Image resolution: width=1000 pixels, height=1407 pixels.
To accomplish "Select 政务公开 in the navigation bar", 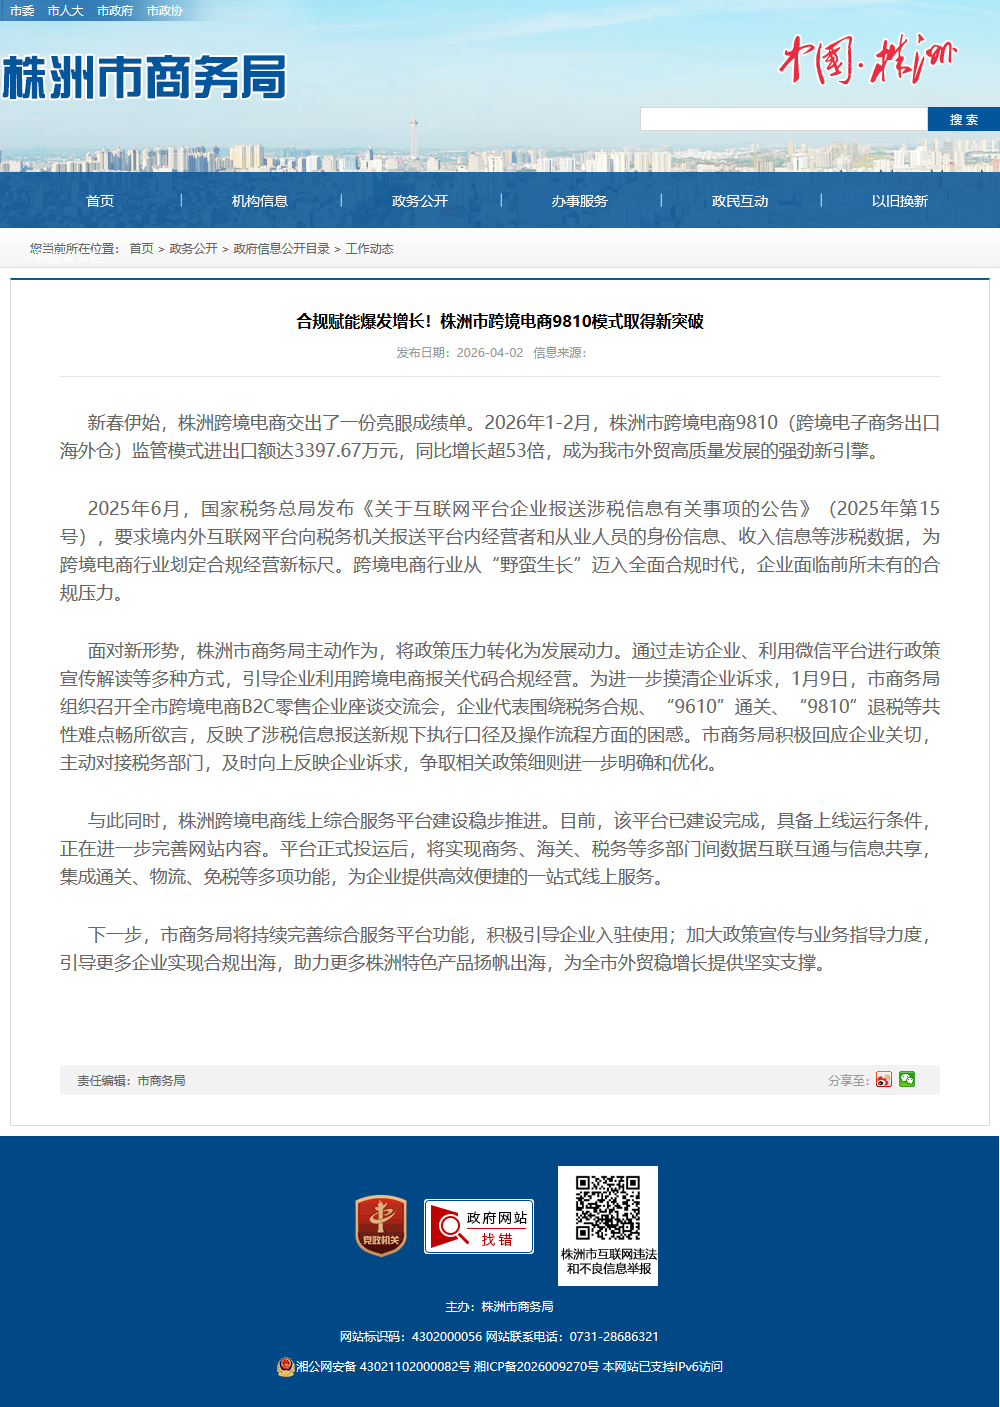I will click(x=420, y=201).
